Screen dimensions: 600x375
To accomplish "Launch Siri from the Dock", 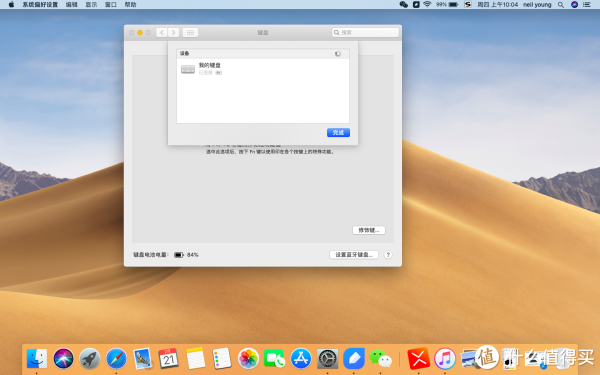I will click(x=63, y=359).
